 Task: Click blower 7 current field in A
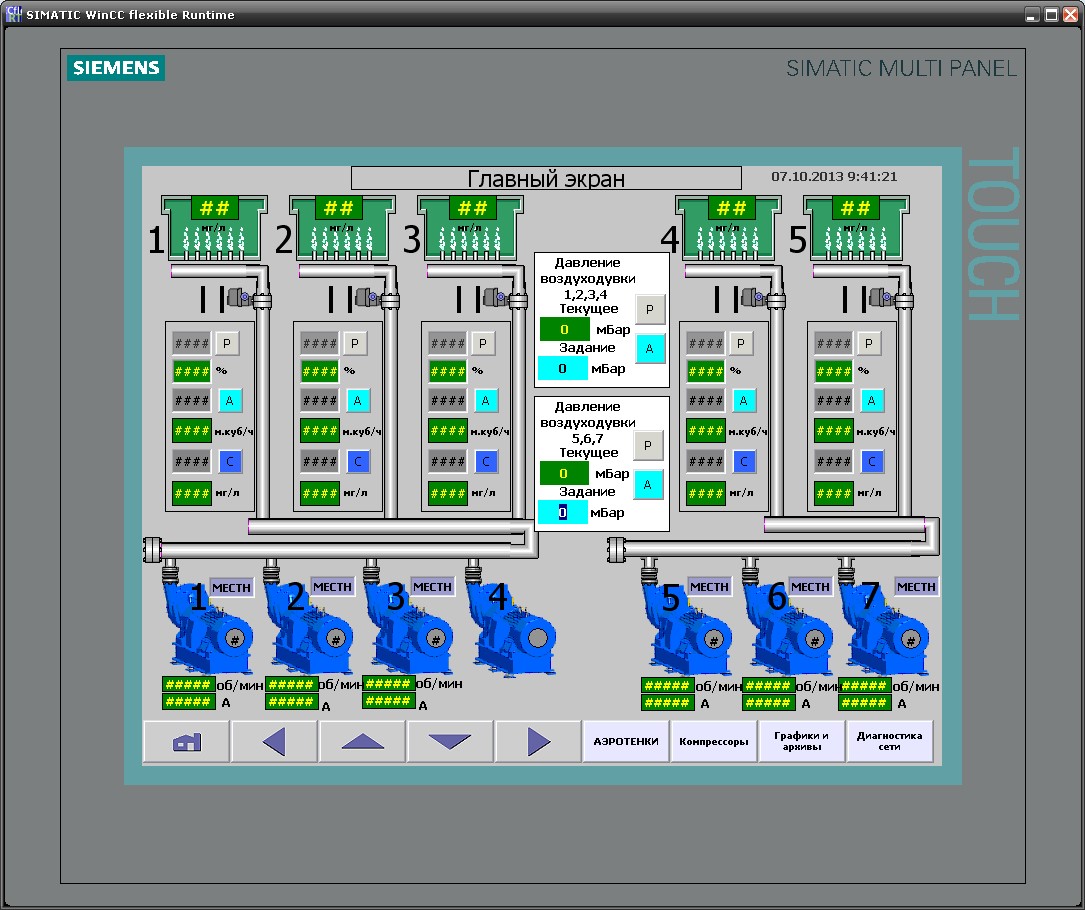click(864, 703)
